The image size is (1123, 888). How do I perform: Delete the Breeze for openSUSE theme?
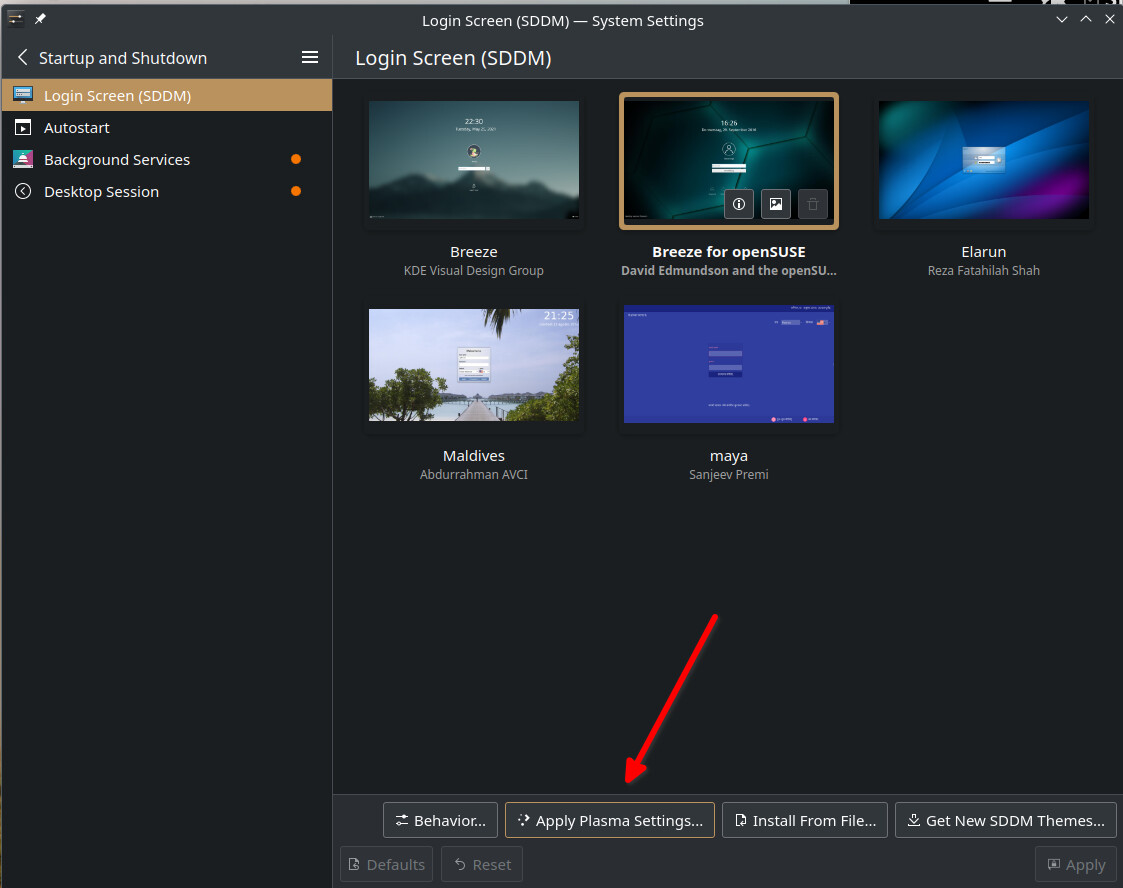pos(813,204)
